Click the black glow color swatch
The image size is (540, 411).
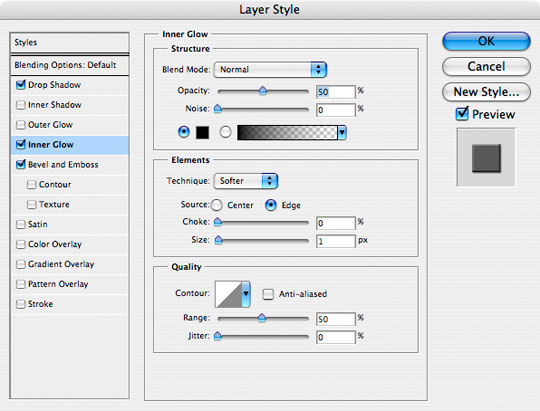(202, 132)
